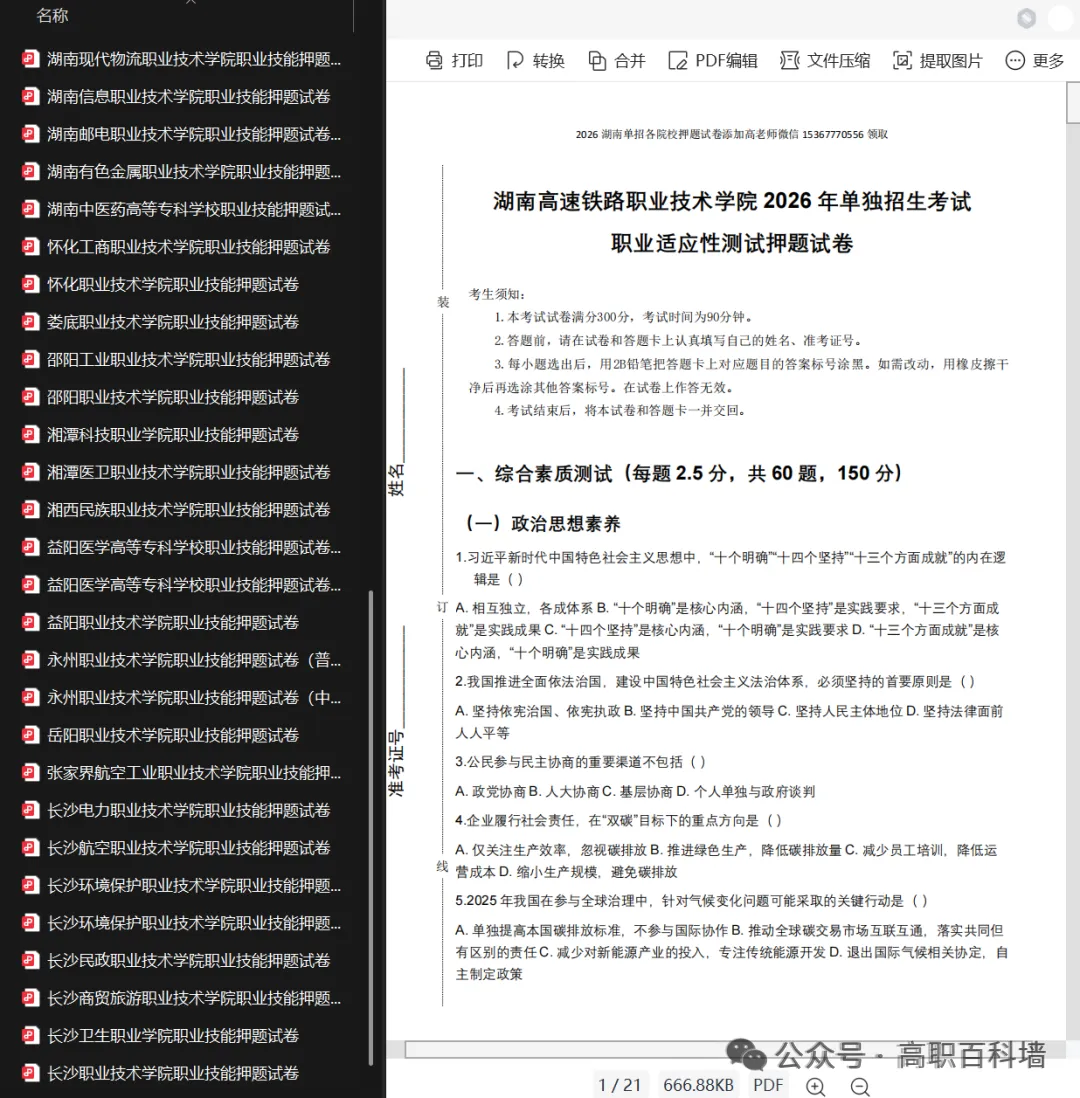Click PDF icon beside 湘潭科技职业学院

30,434
